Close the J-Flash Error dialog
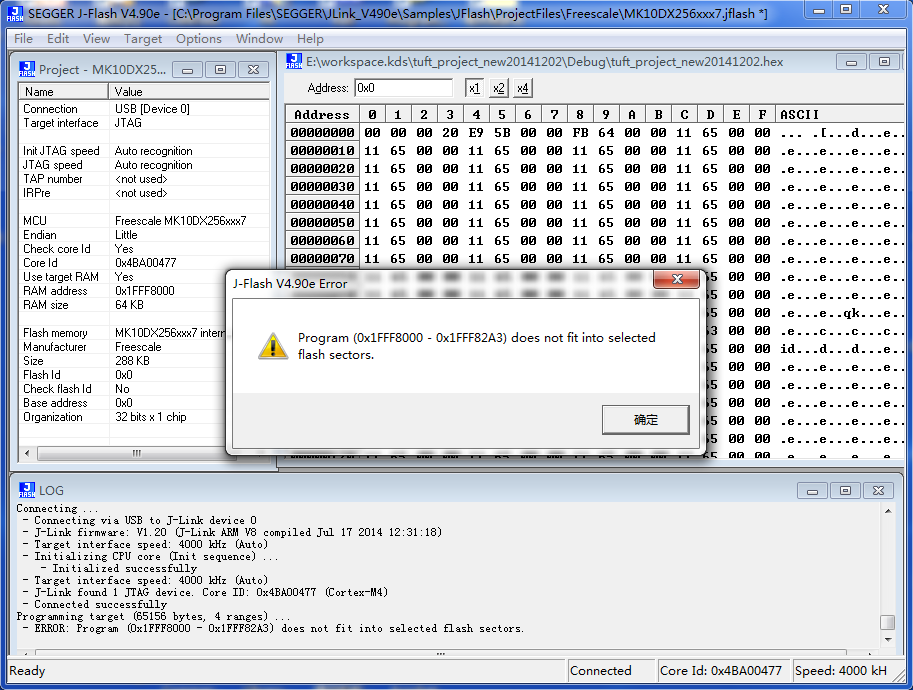The image size is (913, 690). 677,279
